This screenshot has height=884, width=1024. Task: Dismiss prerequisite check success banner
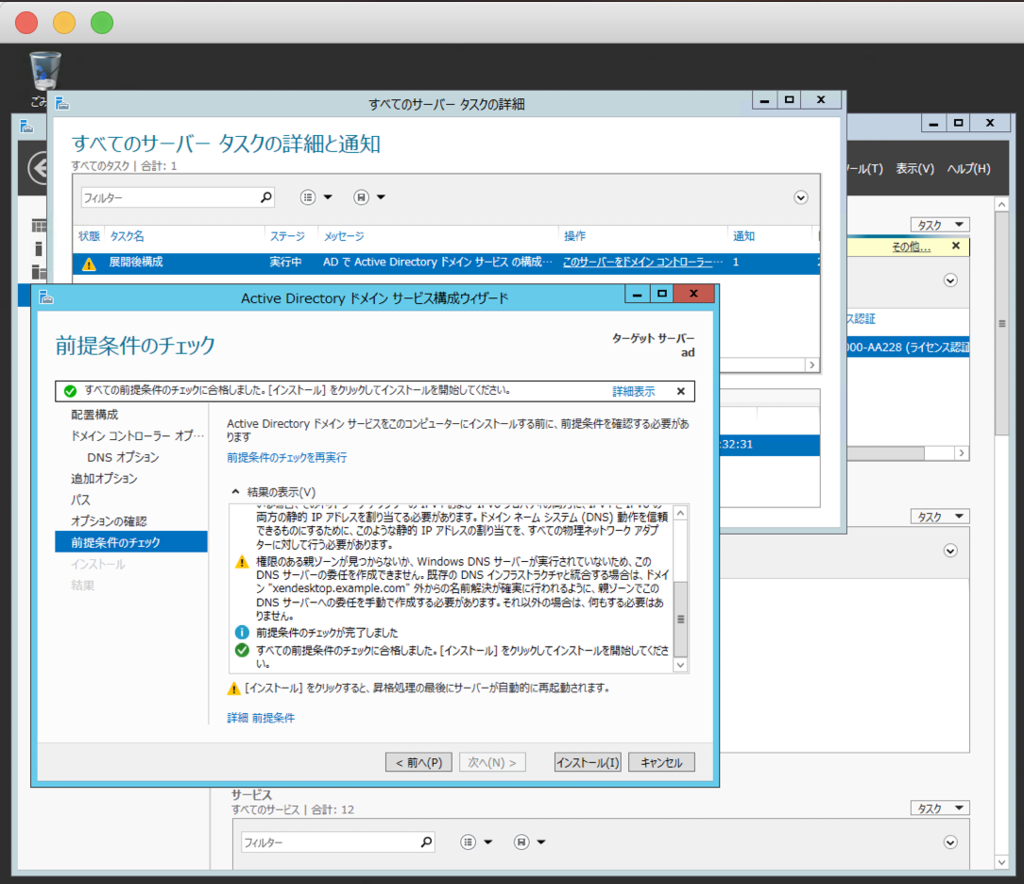(x=680, y=391)
